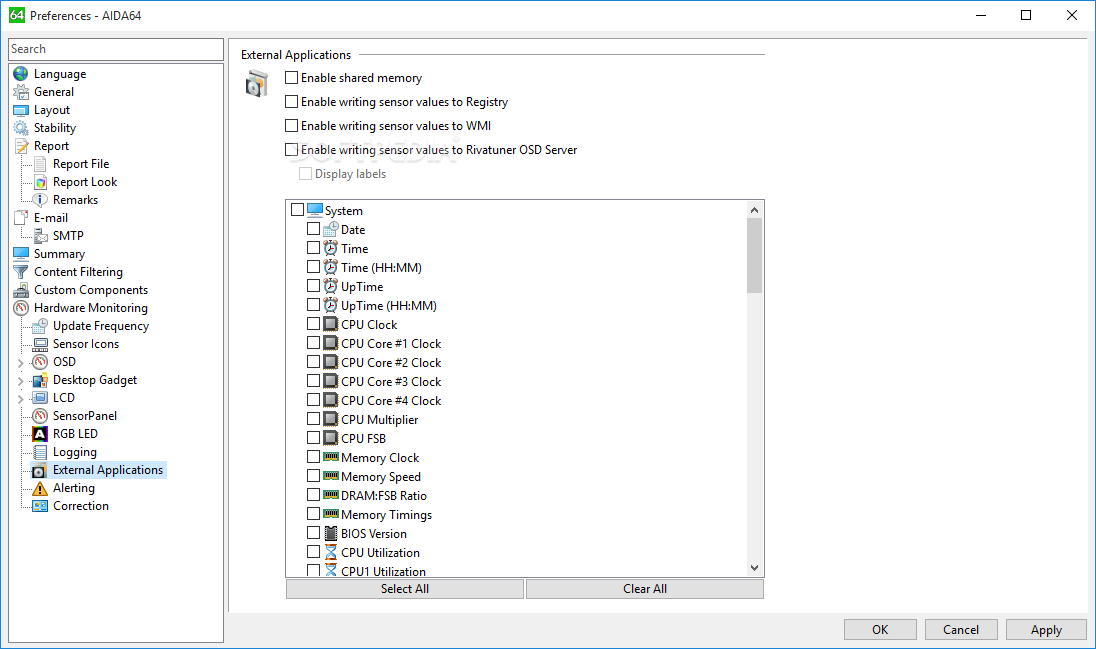Click the Alerting warning triangle icon

click(x=41, y=488)
